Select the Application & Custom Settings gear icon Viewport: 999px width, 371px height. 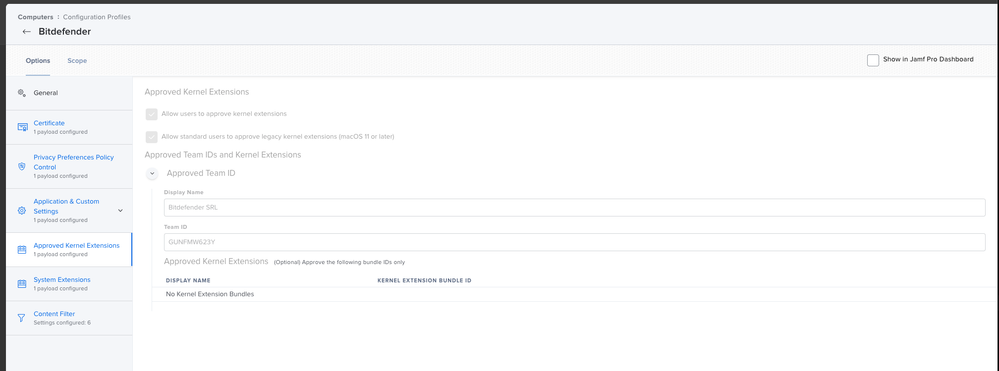pos(22,210)
